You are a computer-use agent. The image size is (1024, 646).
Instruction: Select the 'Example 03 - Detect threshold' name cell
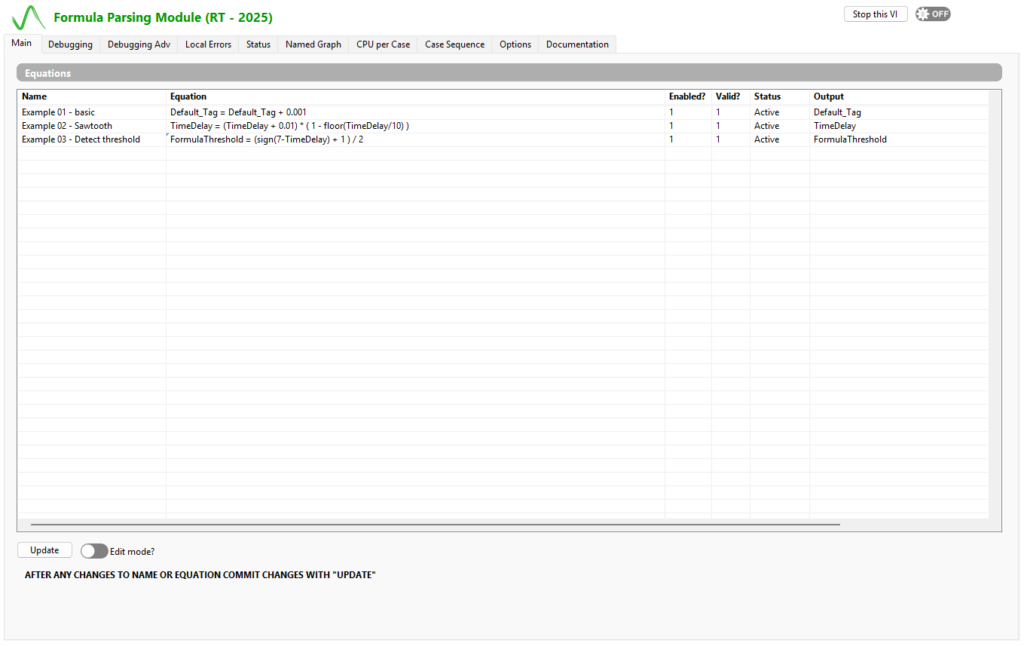(91, 140)
